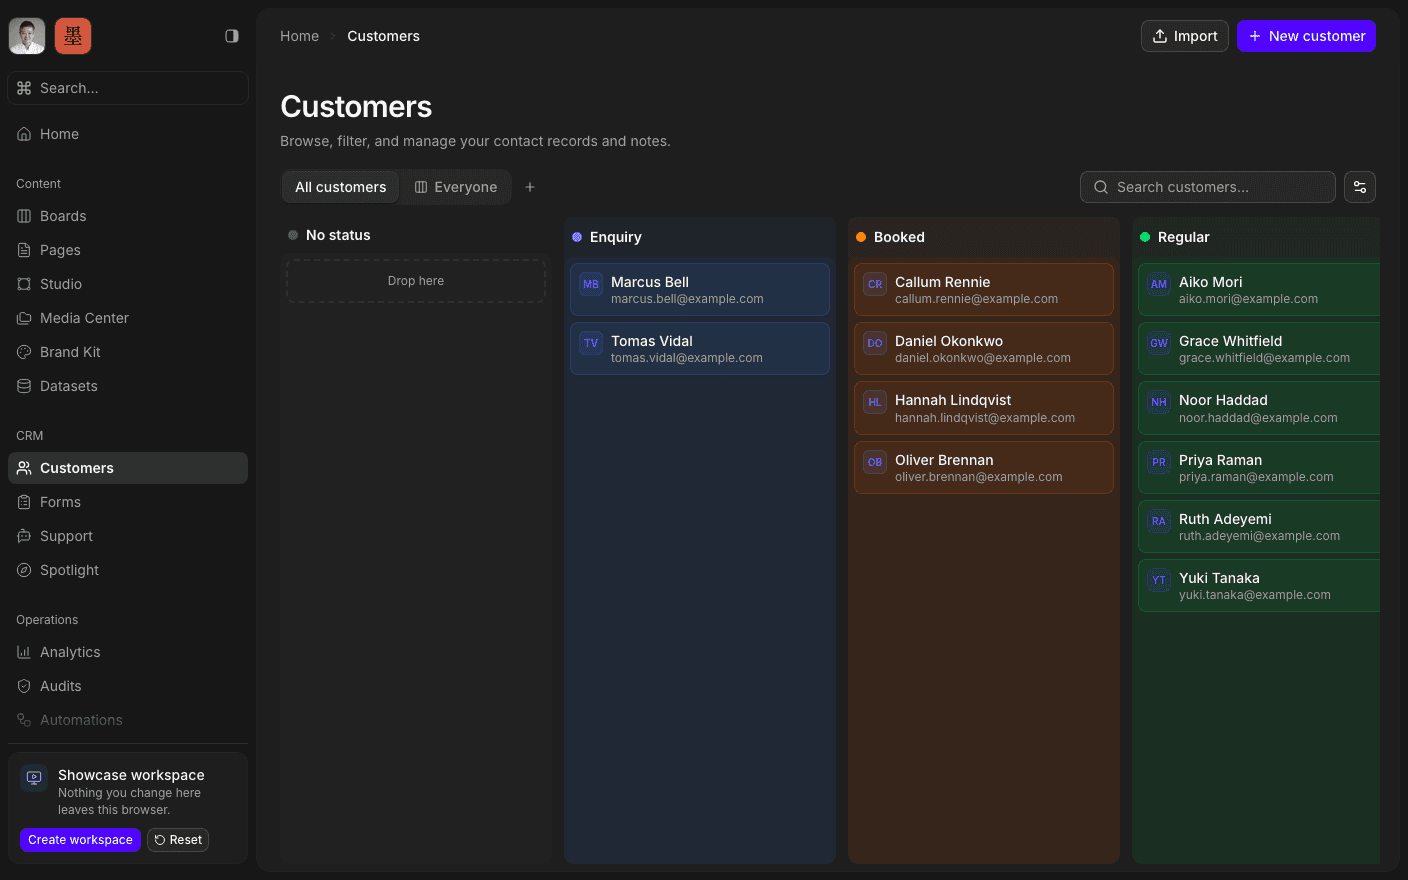Select Customers in the CRM sidebar
Screen dimensions: 1408x880
click(x=128, y=468)
